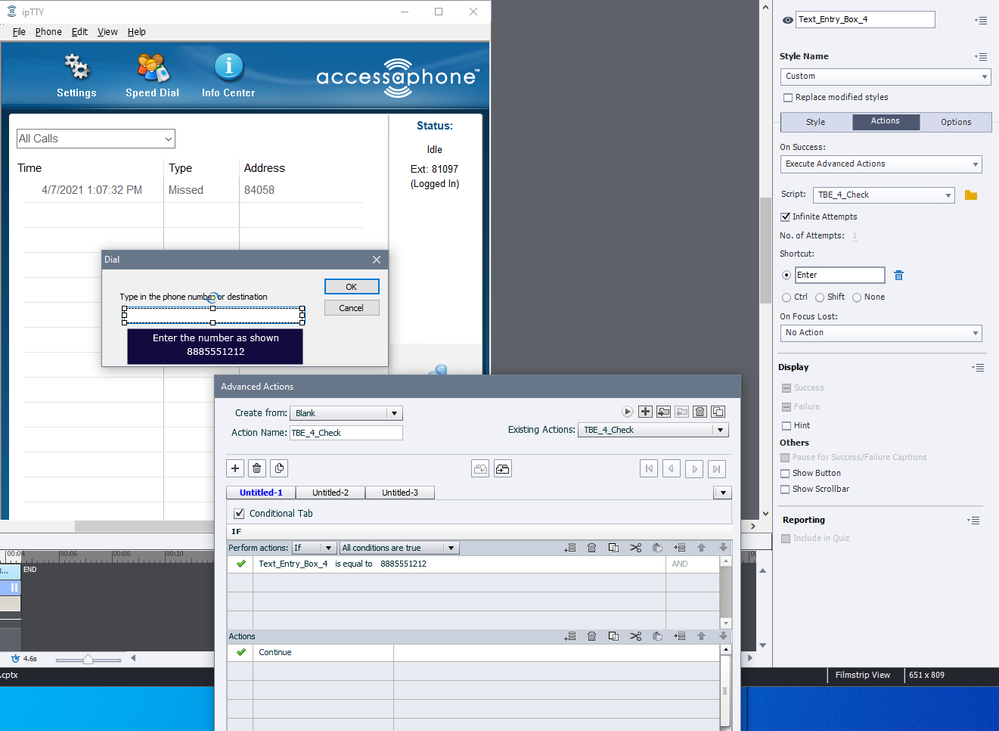Screen dimensions: 999x731
Task: Expand the Create from Blank dropdown
Action: (x=396, y=412)
